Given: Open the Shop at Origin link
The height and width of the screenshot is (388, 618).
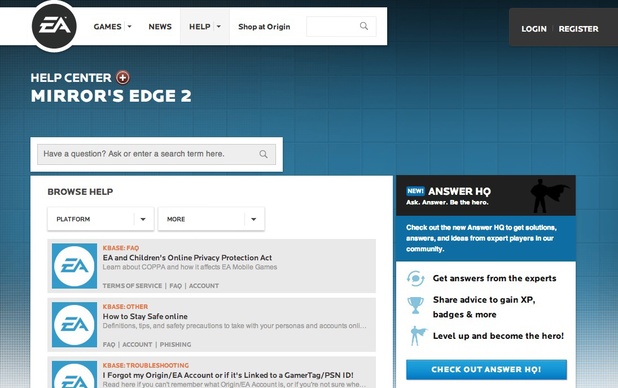Looking at the screenshot, I should coord(264,26).
